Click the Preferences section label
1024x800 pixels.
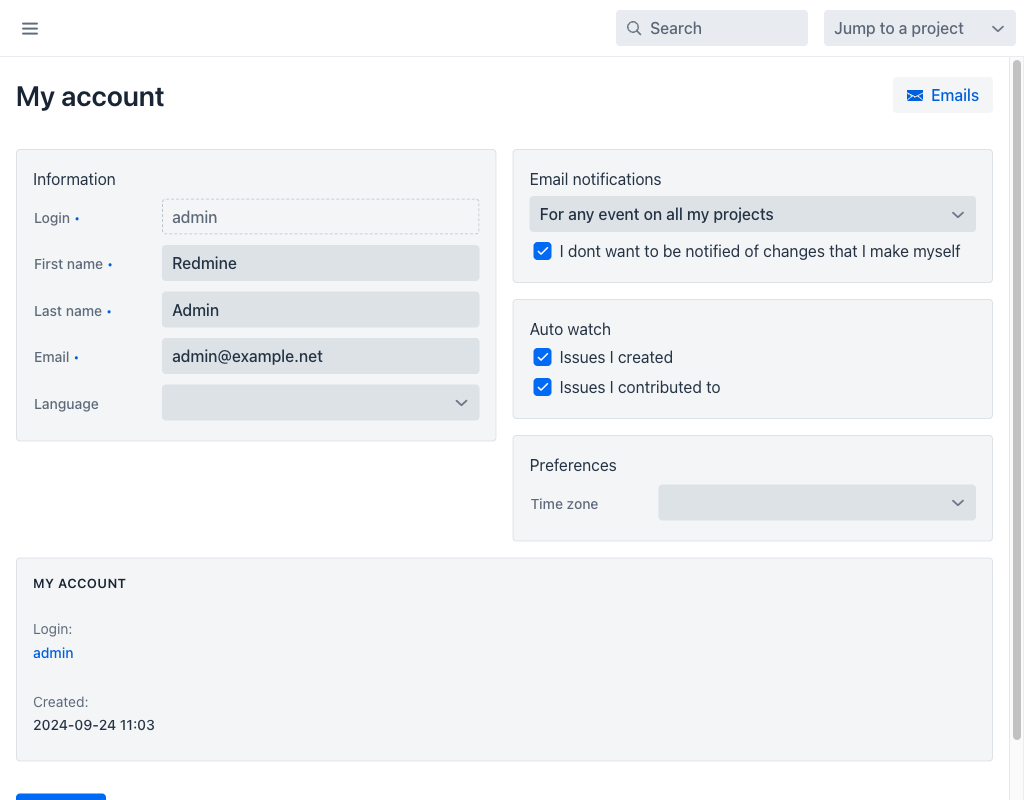(x=573, y=465)
